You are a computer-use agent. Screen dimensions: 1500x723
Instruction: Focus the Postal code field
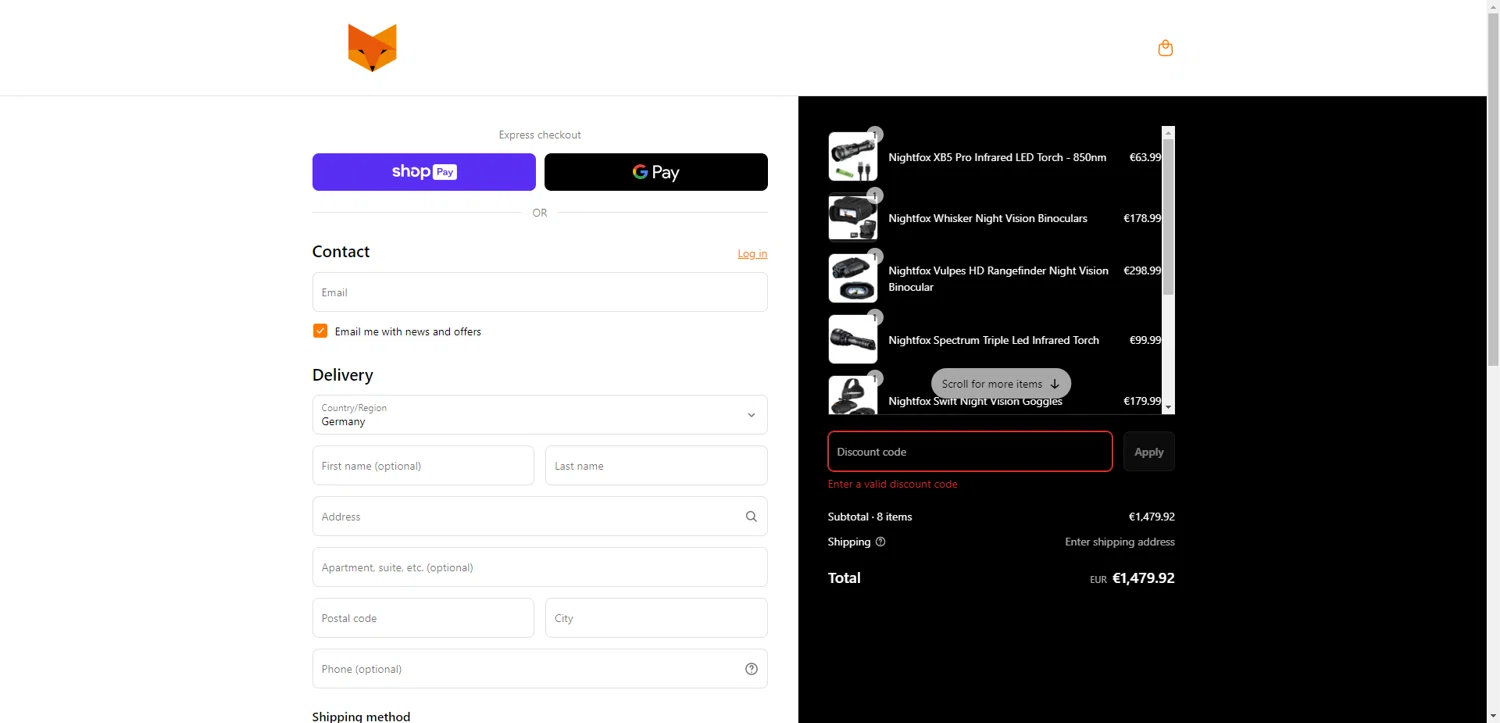423,618
